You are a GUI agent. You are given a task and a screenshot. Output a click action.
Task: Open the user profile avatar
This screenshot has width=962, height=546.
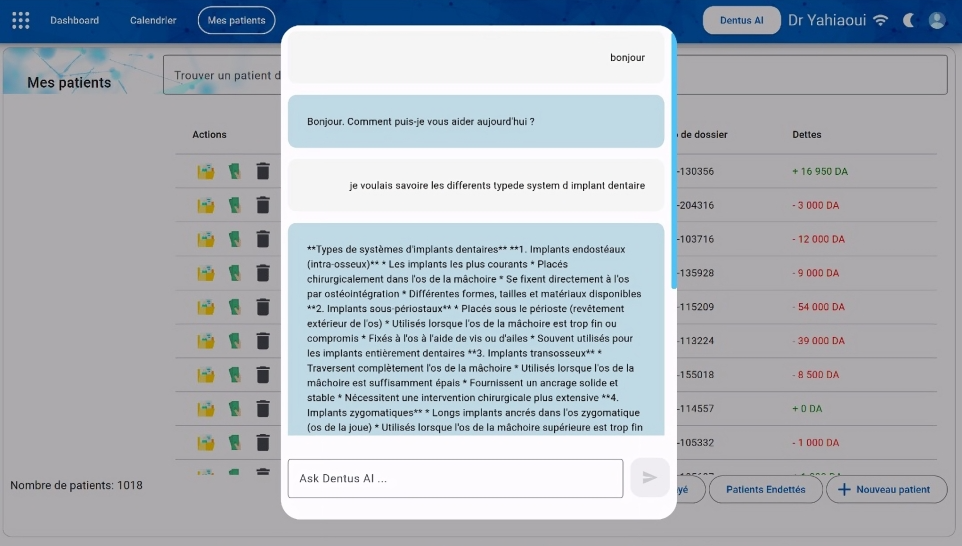(x=937, y=20)
